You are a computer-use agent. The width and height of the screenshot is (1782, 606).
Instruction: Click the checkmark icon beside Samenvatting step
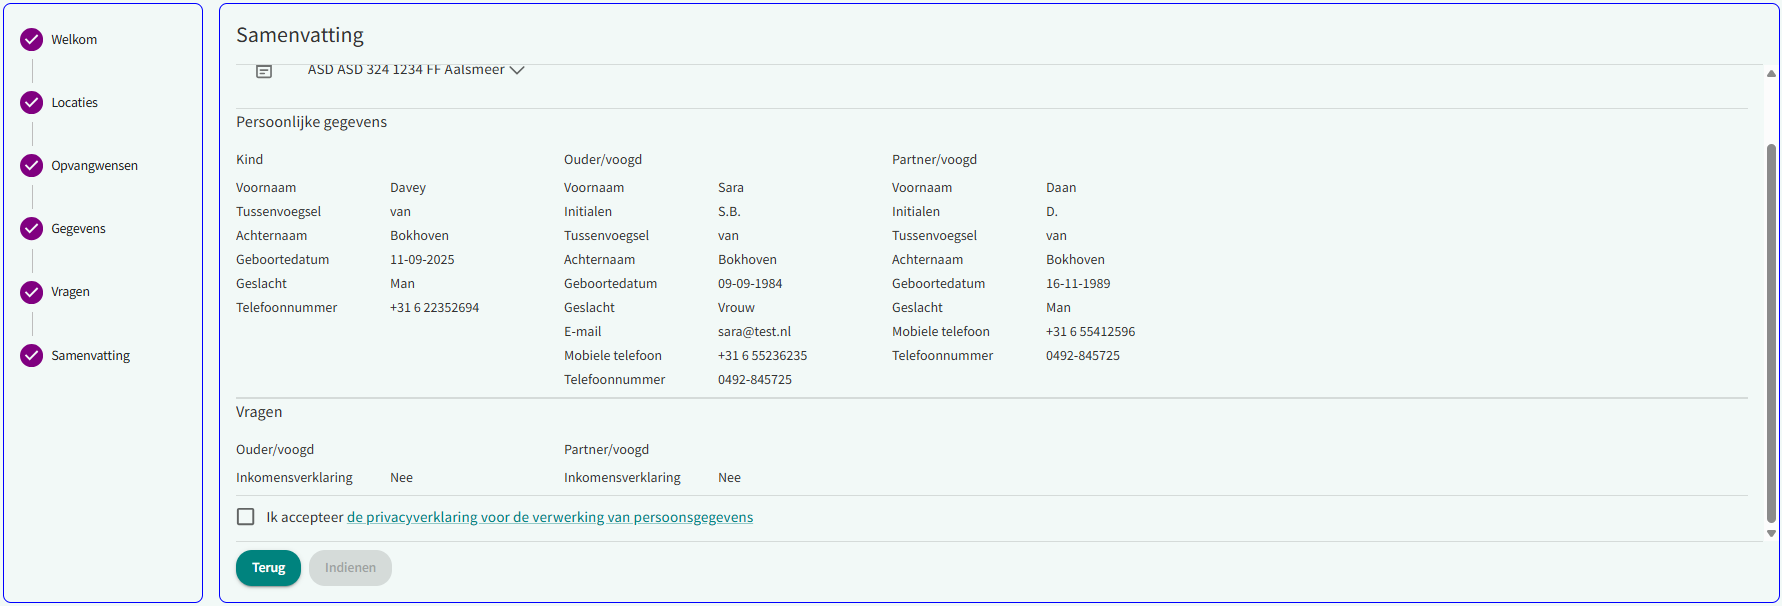point(32,356)
